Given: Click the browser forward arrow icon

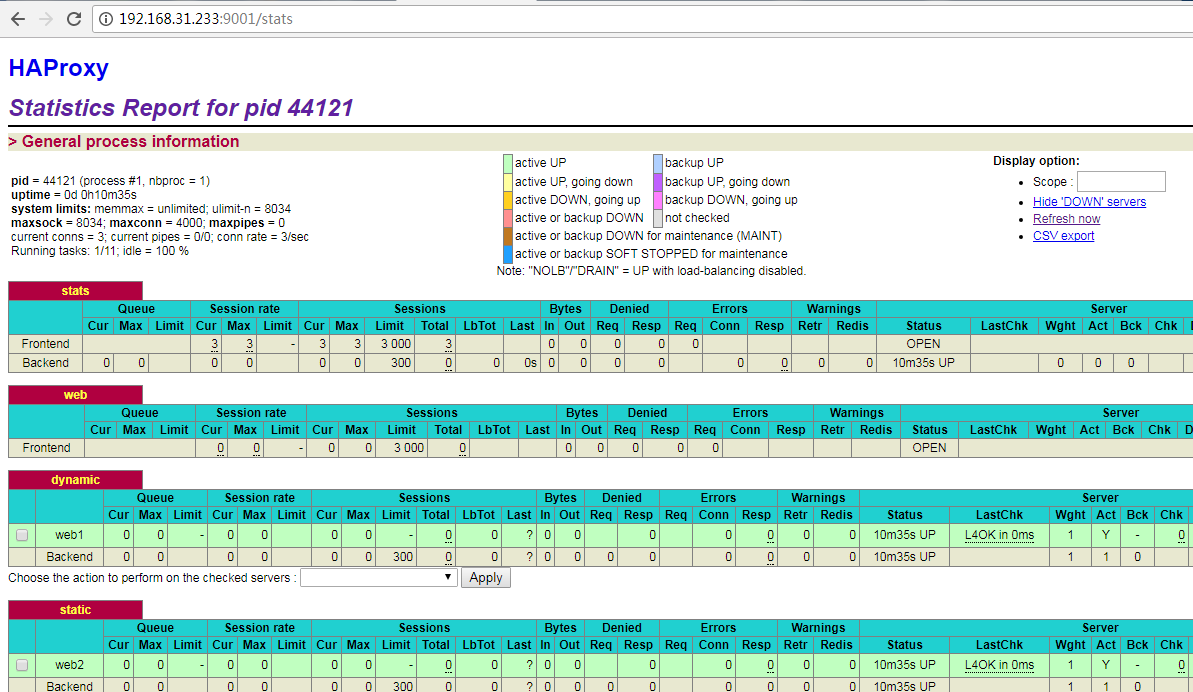Looking at the screenshot, I should click(x=46, y=19).
